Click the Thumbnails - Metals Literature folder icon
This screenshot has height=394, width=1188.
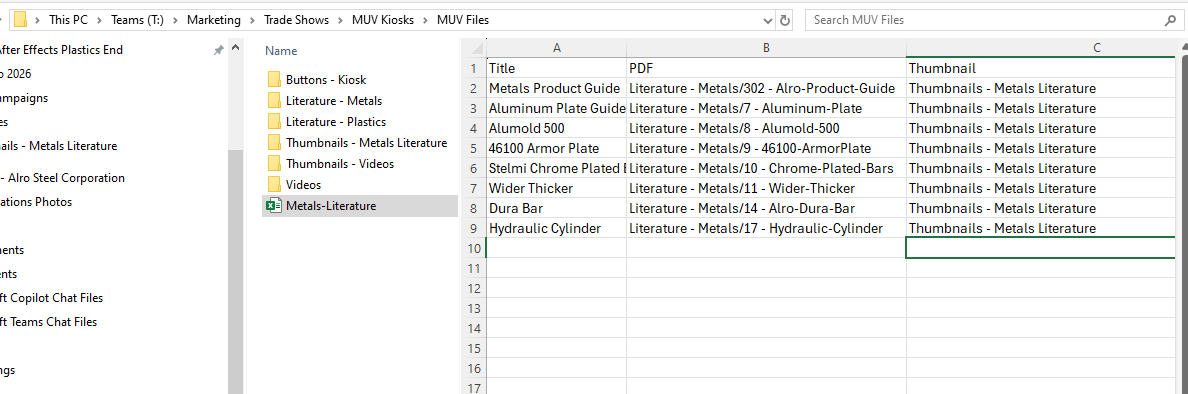(x=274, y=142)
